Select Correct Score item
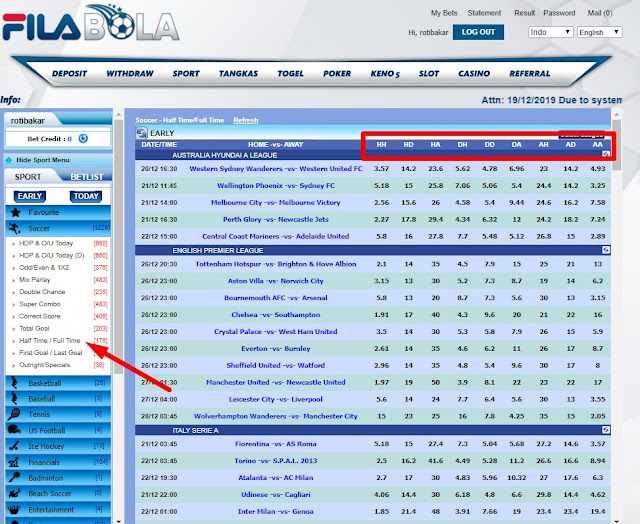Image resolution: width=640 pixels, height=524 pixels. point(40,316)
